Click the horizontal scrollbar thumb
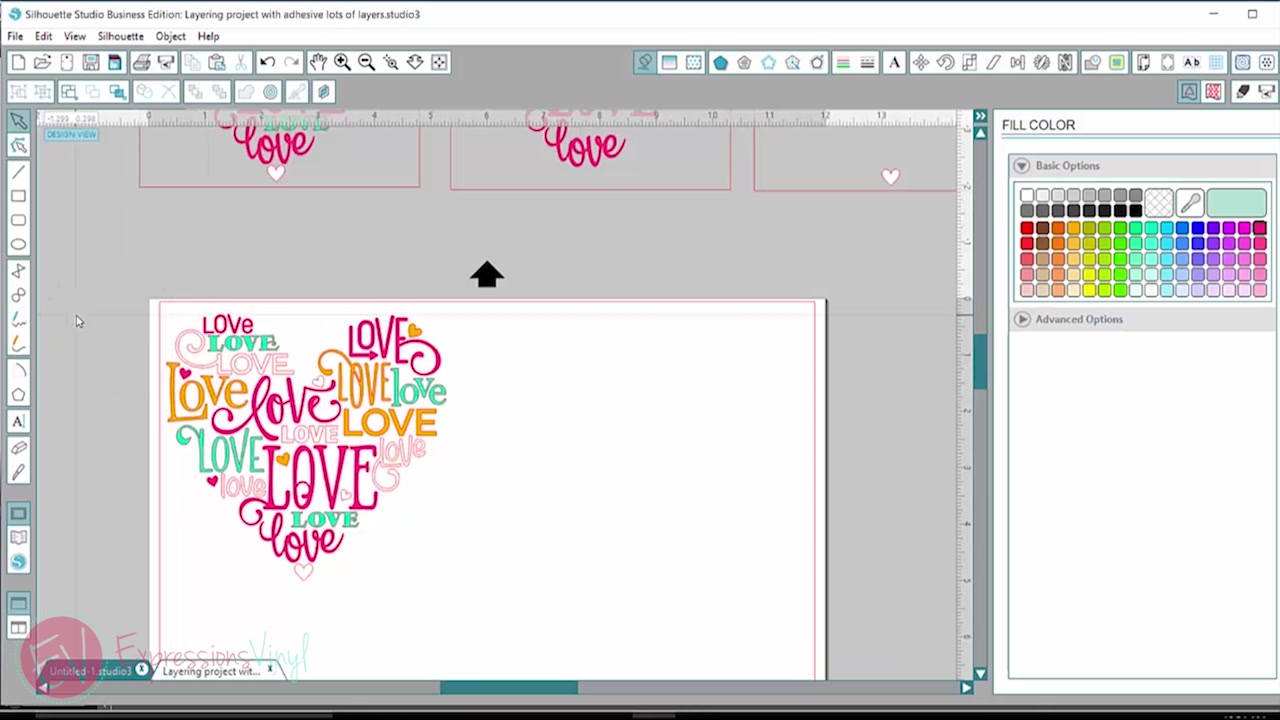The height and width of the screenshot is (720, 1280). tap(509, 688)
